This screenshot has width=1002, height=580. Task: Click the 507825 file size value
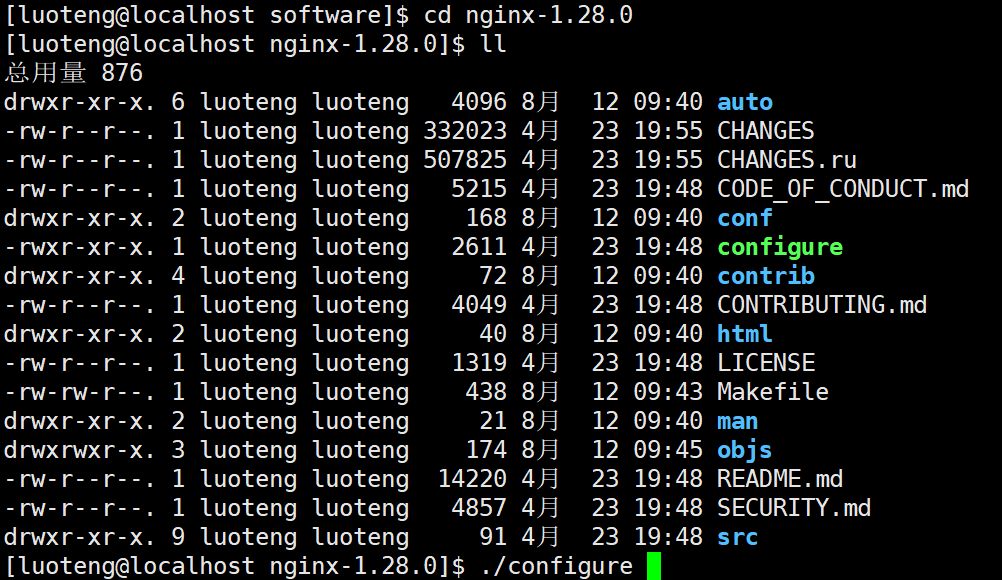465,160
